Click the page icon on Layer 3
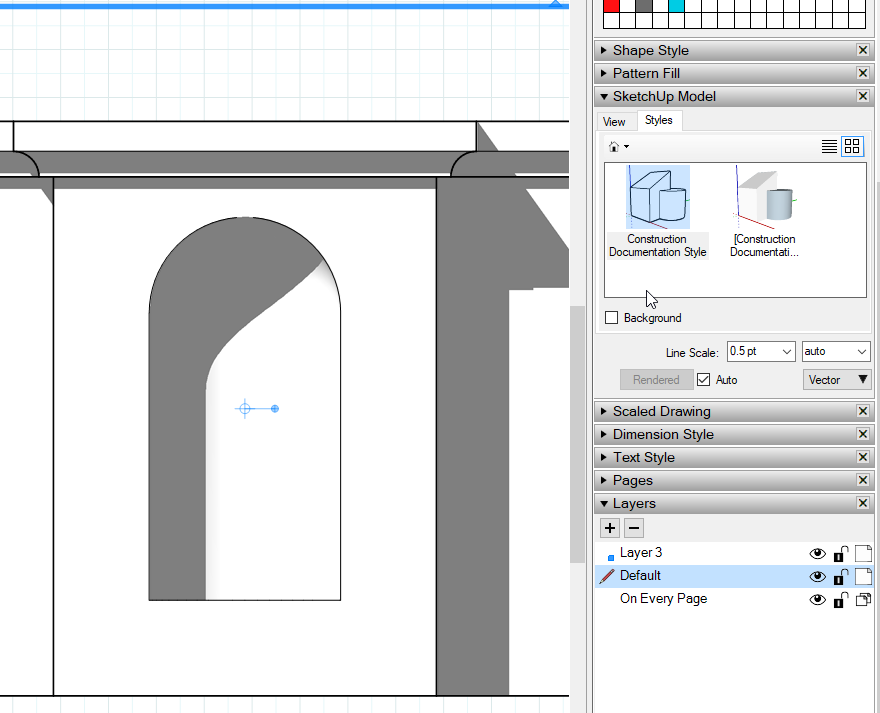880x713 pixels. pyautogui.click(x=862, y=553)
